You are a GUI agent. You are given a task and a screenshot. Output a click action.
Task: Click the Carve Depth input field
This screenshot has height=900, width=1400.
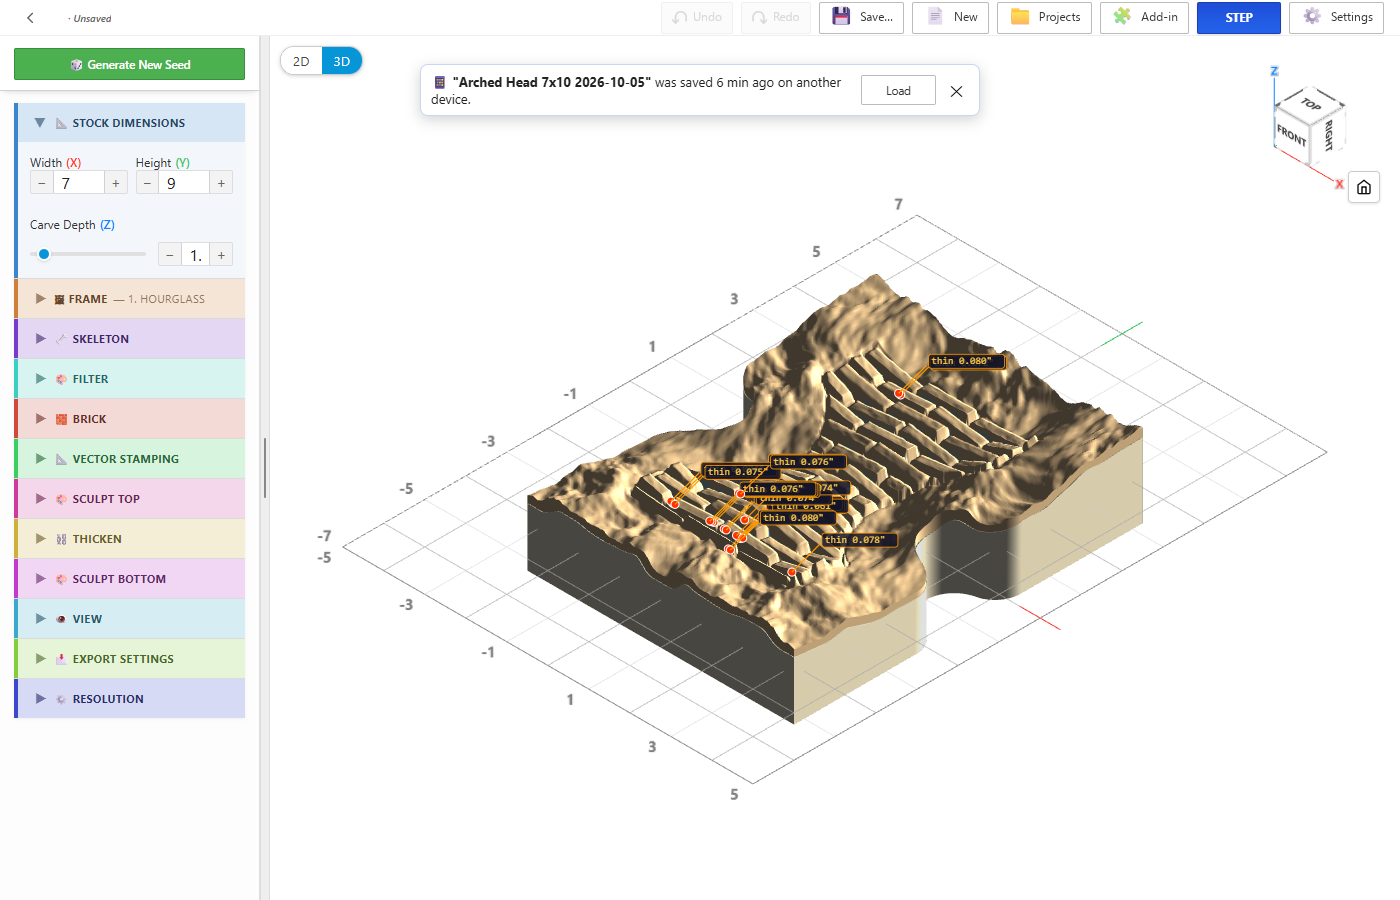[x=196, y=255]
